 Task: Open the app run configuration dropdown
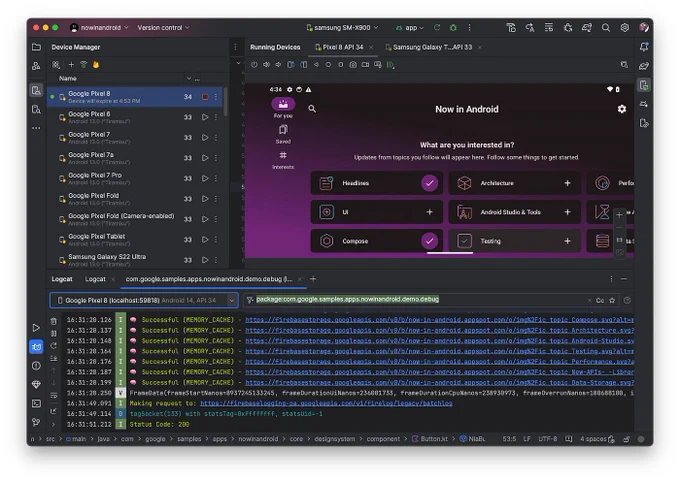click(410, 27)
